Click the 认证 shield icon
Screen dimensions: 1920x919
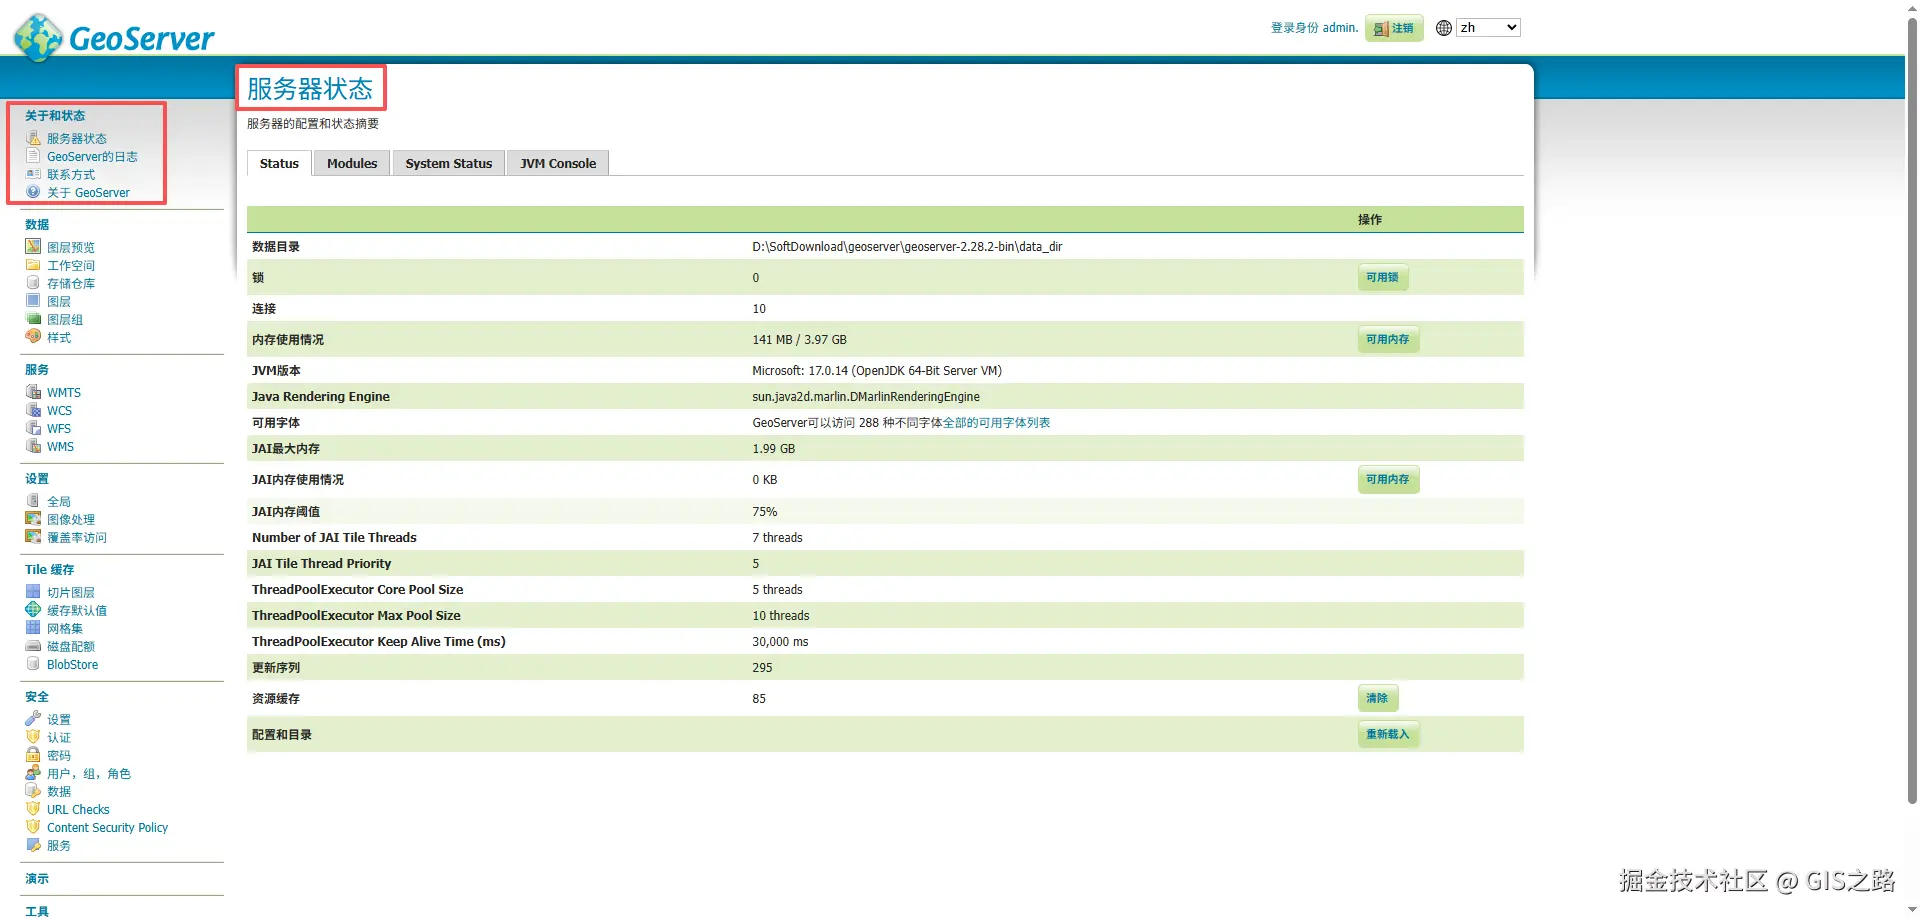coord(33,737)
